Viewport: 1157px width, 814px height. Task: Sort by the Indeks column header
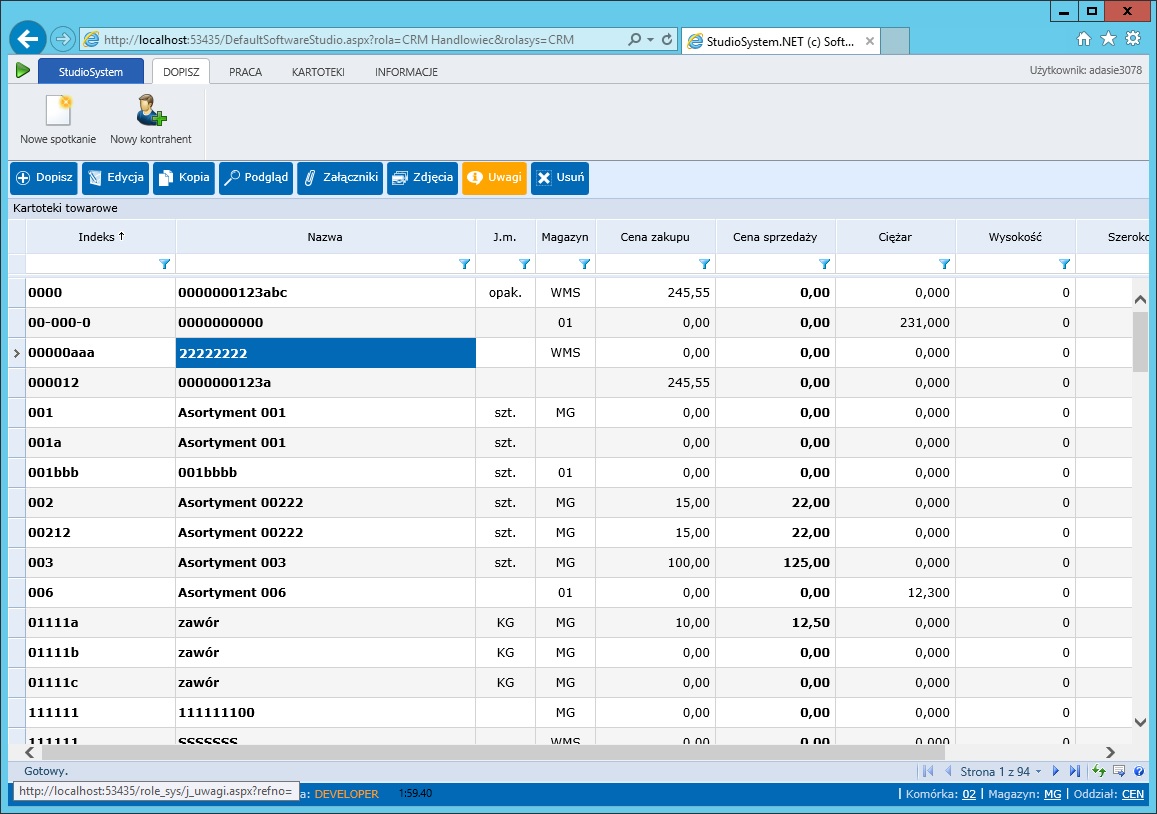[x=101, y=237]
